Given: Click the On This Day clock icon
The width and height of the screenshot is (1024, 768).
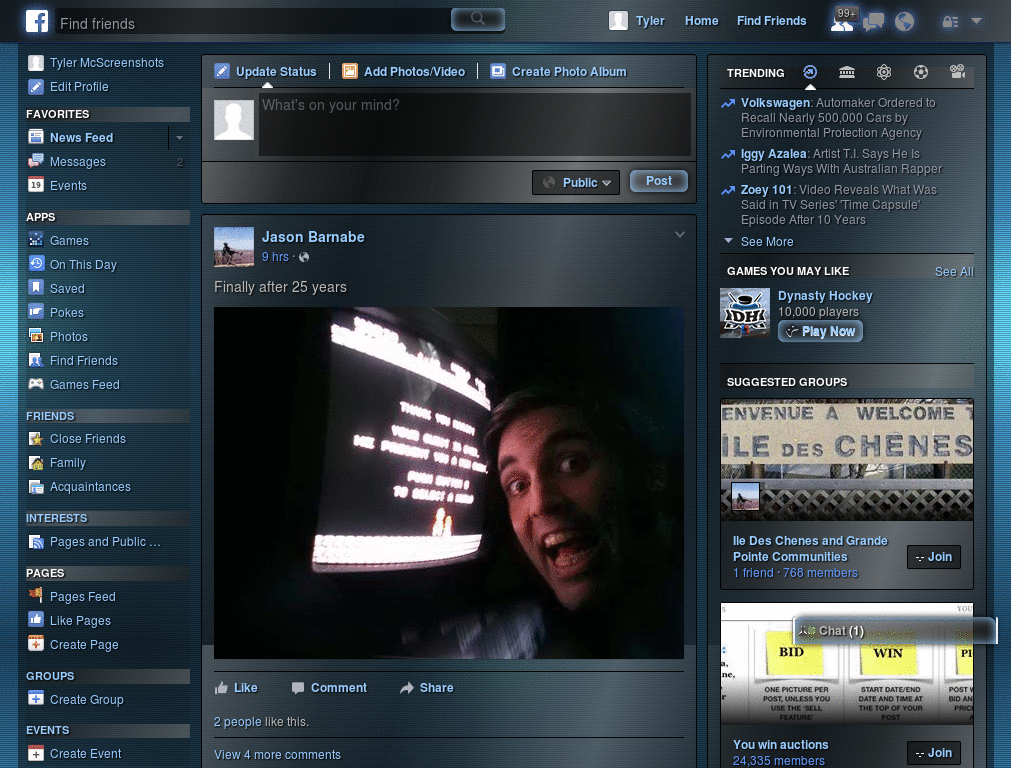Looking at the screenshot, I should 36,264.
